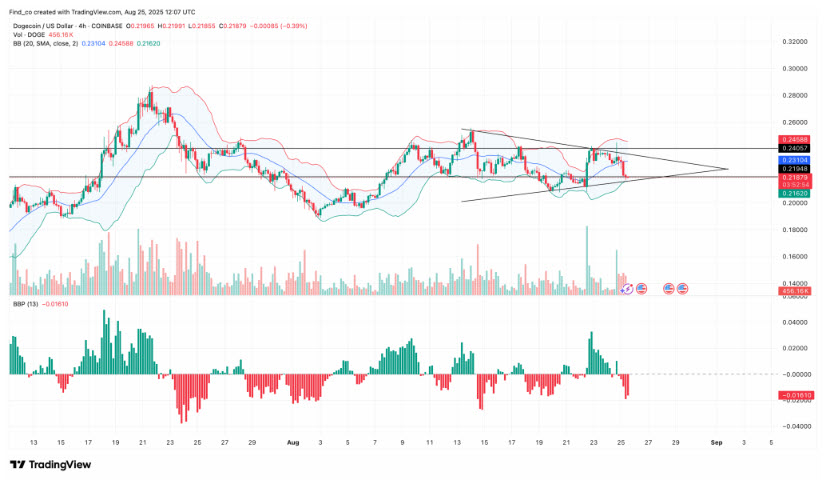Click the TradingView logo at the bottom left
The image size is (827, 485).
pyautogui.click(x=50, y=464)
